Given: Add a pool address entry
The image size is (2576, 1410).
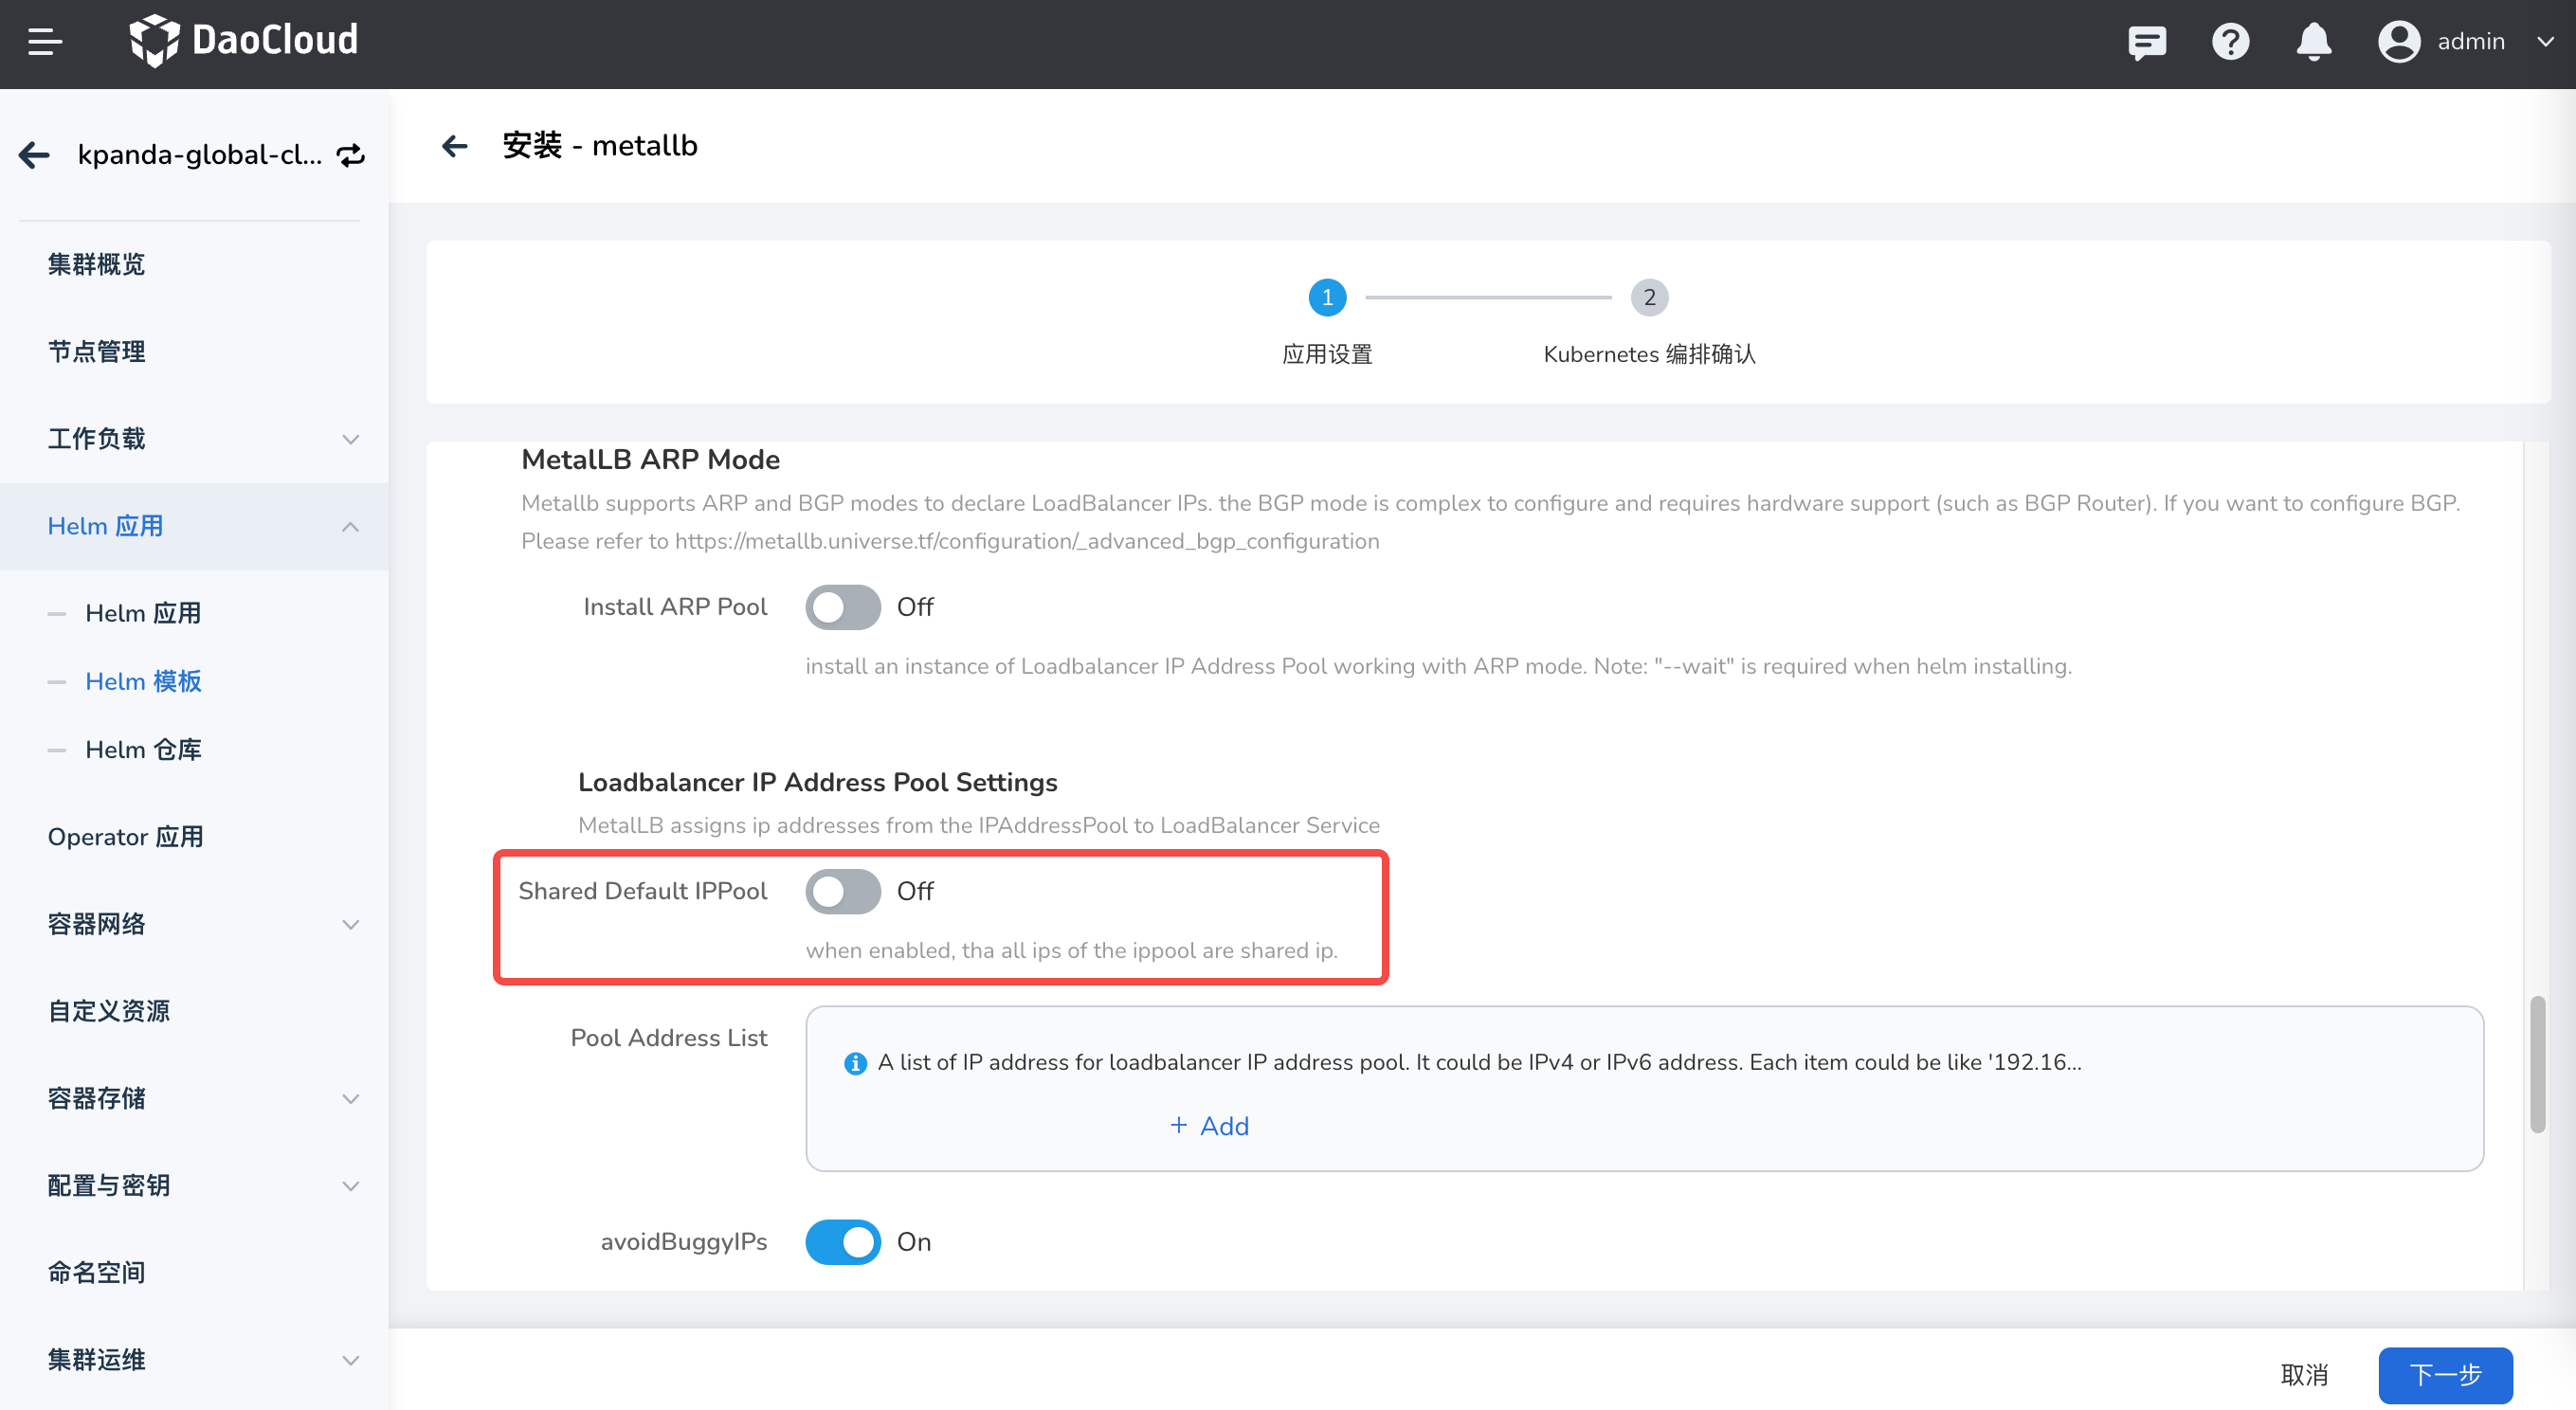Looking at the screenshot, I should pos(1209,1126).
